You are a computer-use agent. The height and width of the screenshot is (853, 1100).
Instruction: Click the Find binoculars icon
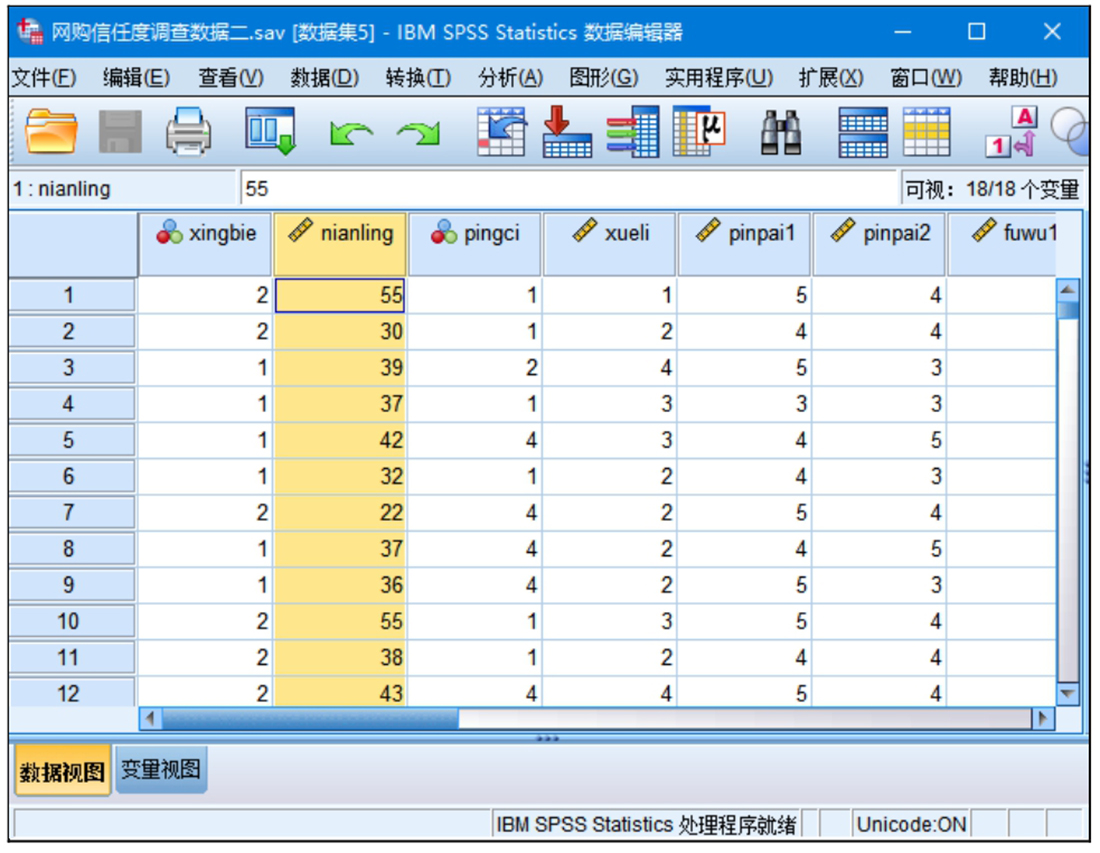click(780, 133)
